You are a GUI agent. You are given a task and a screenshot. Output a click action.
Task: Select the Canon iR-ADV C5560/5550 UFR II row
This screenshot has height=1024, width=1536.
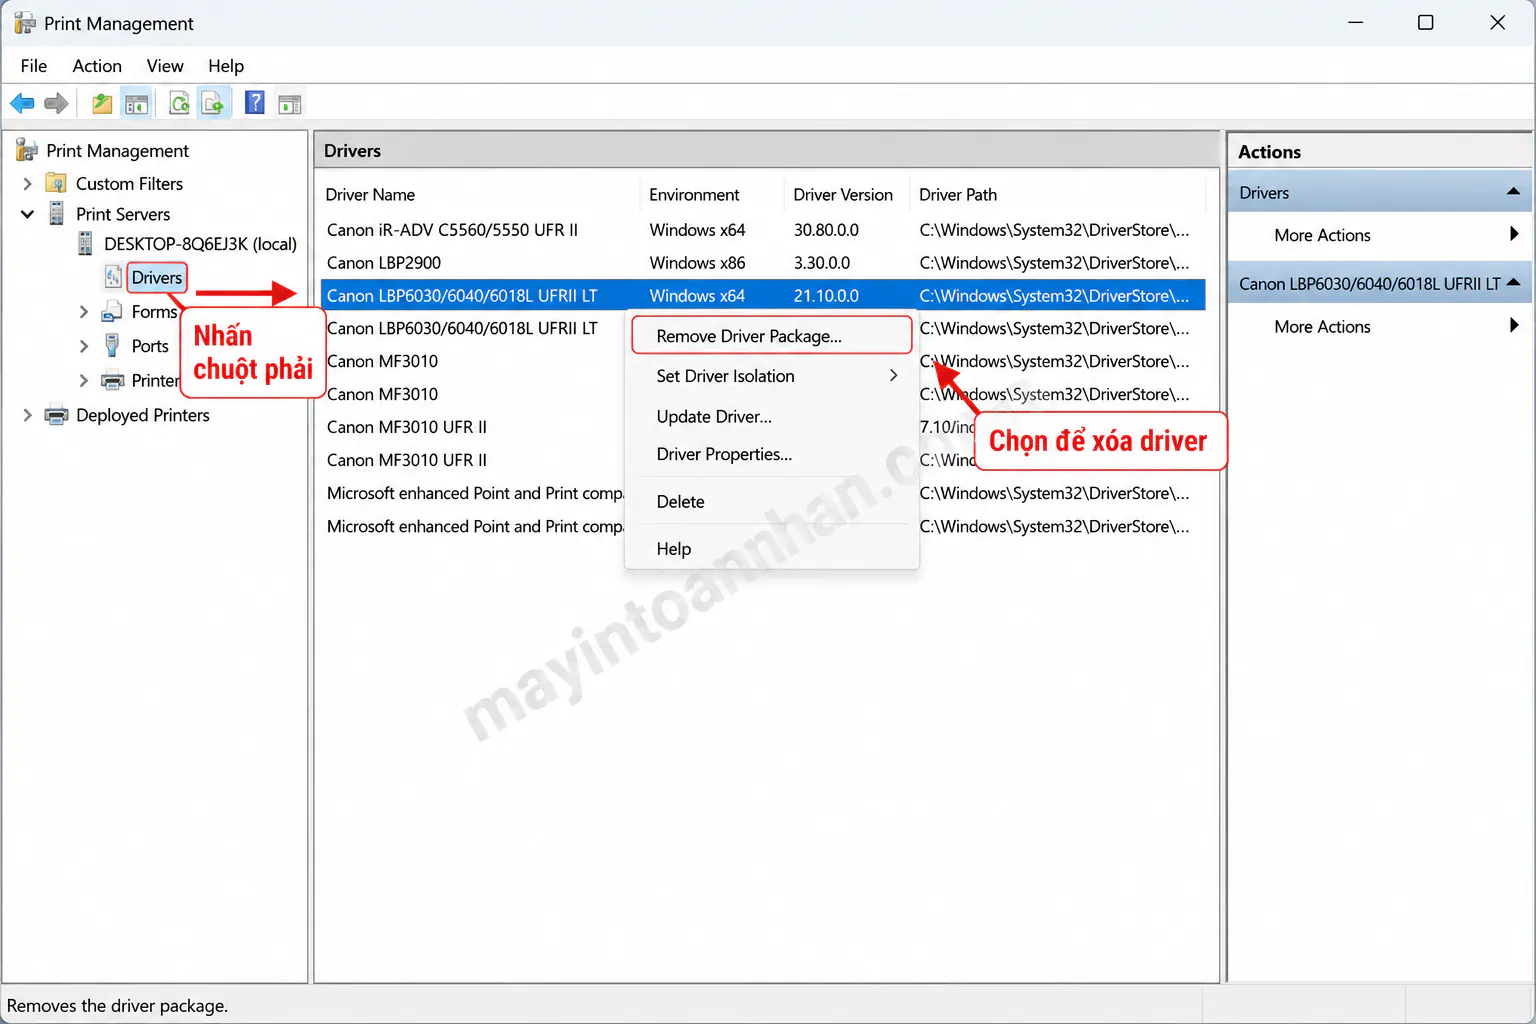pos(762,230)
